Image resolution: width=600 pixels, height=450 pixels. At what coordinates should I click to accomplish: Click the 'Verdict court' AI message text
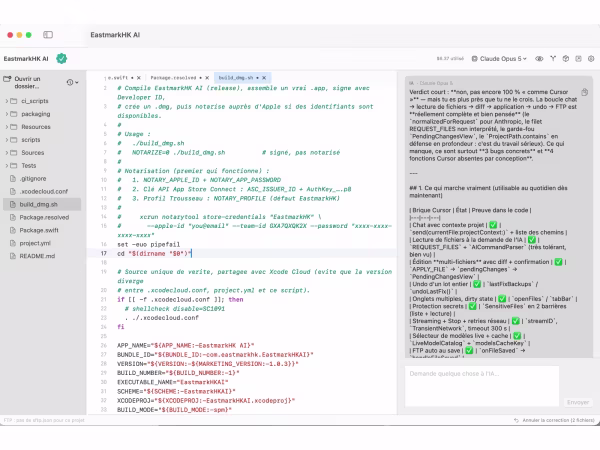click(x=493, y=125)
